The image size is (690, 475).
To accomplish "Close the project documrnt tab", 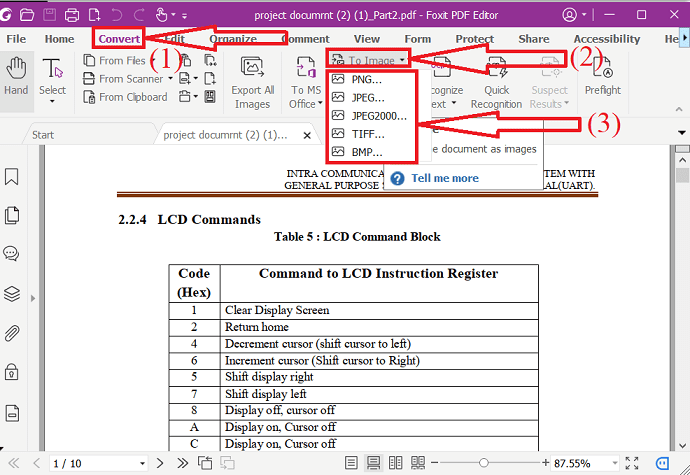I will [307, 135].
